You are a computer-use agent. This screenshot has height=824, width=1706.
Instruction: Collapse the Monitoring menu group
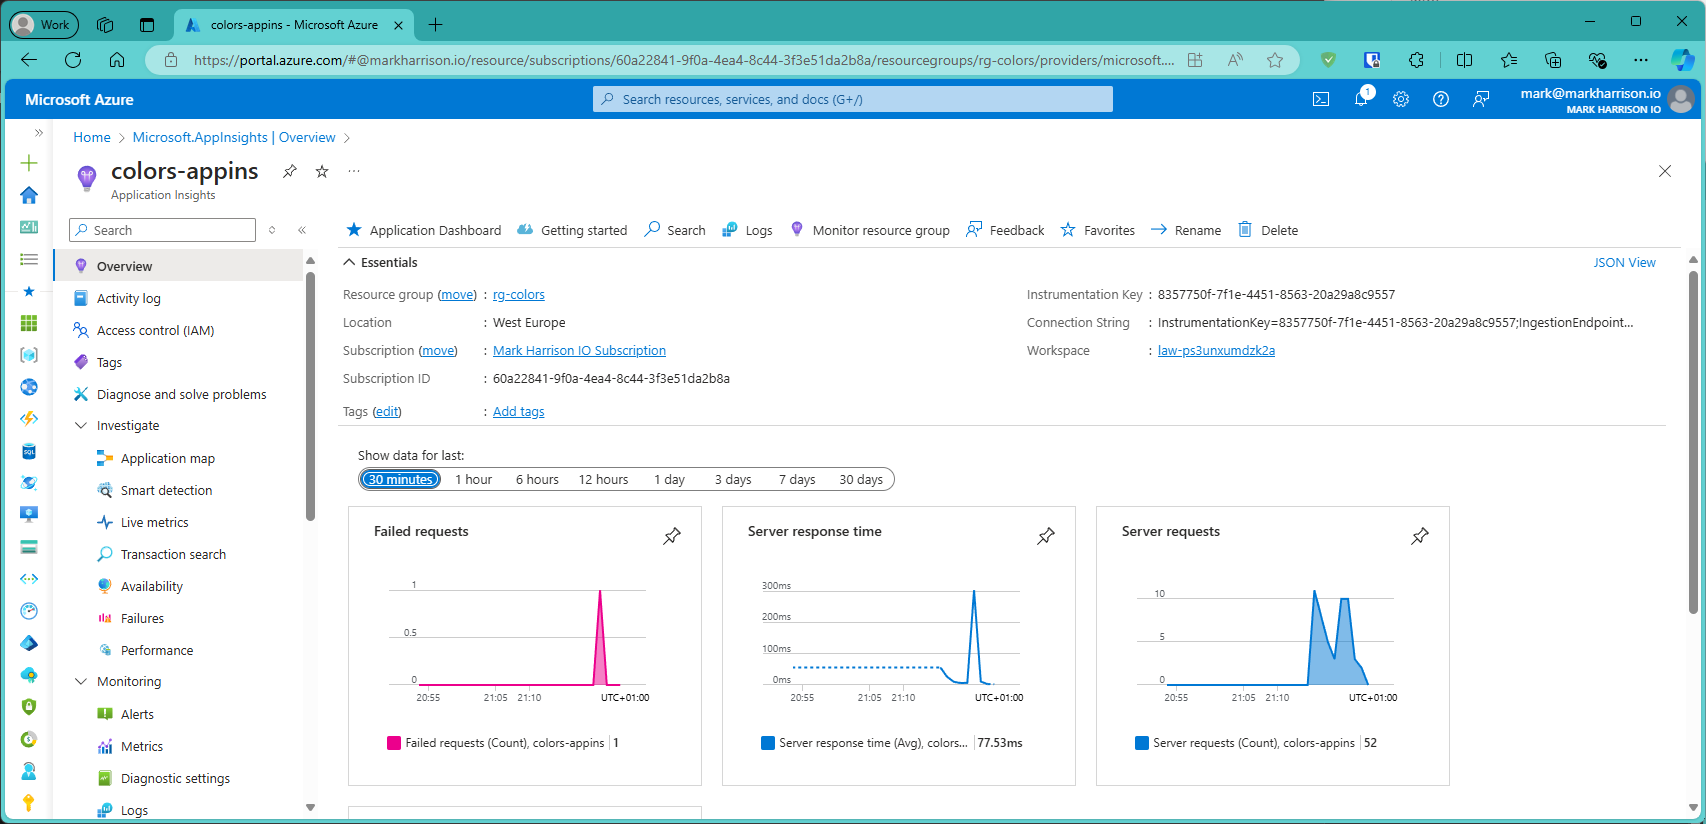pyautogui.click(x=81, y=682)
